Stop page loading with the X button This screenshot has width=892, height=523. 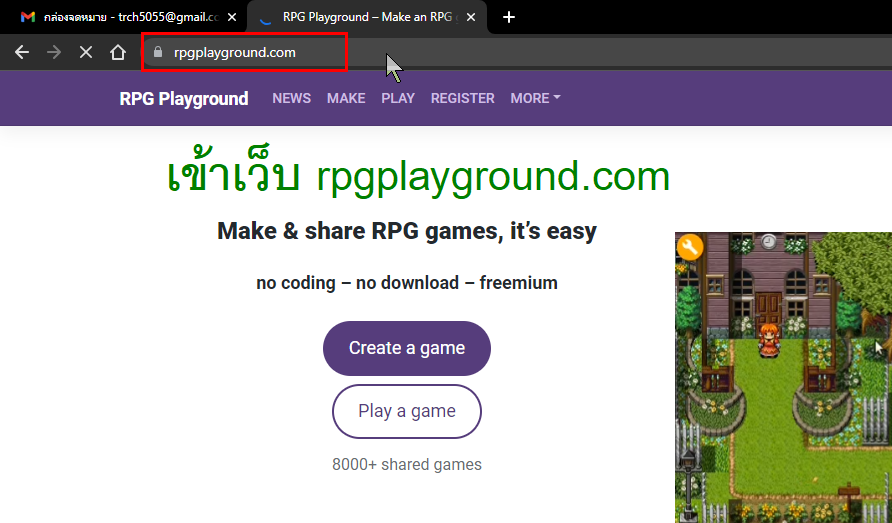coord(86,52)
